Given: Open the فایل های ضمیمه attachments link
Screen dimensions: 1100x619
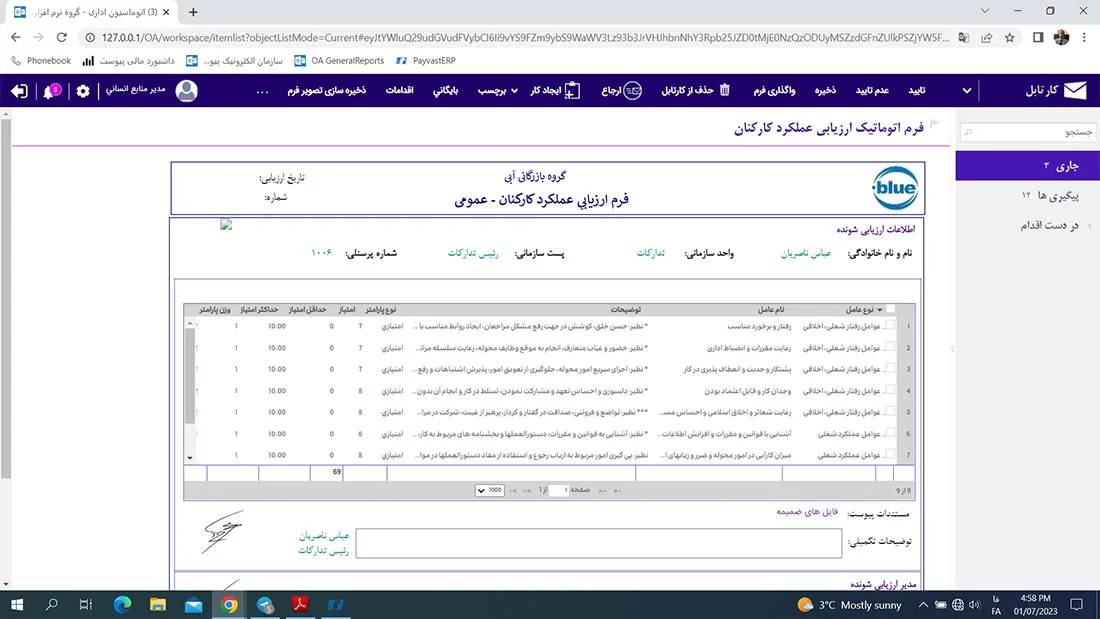Looking at the screenshot, I should coord(808,512).
